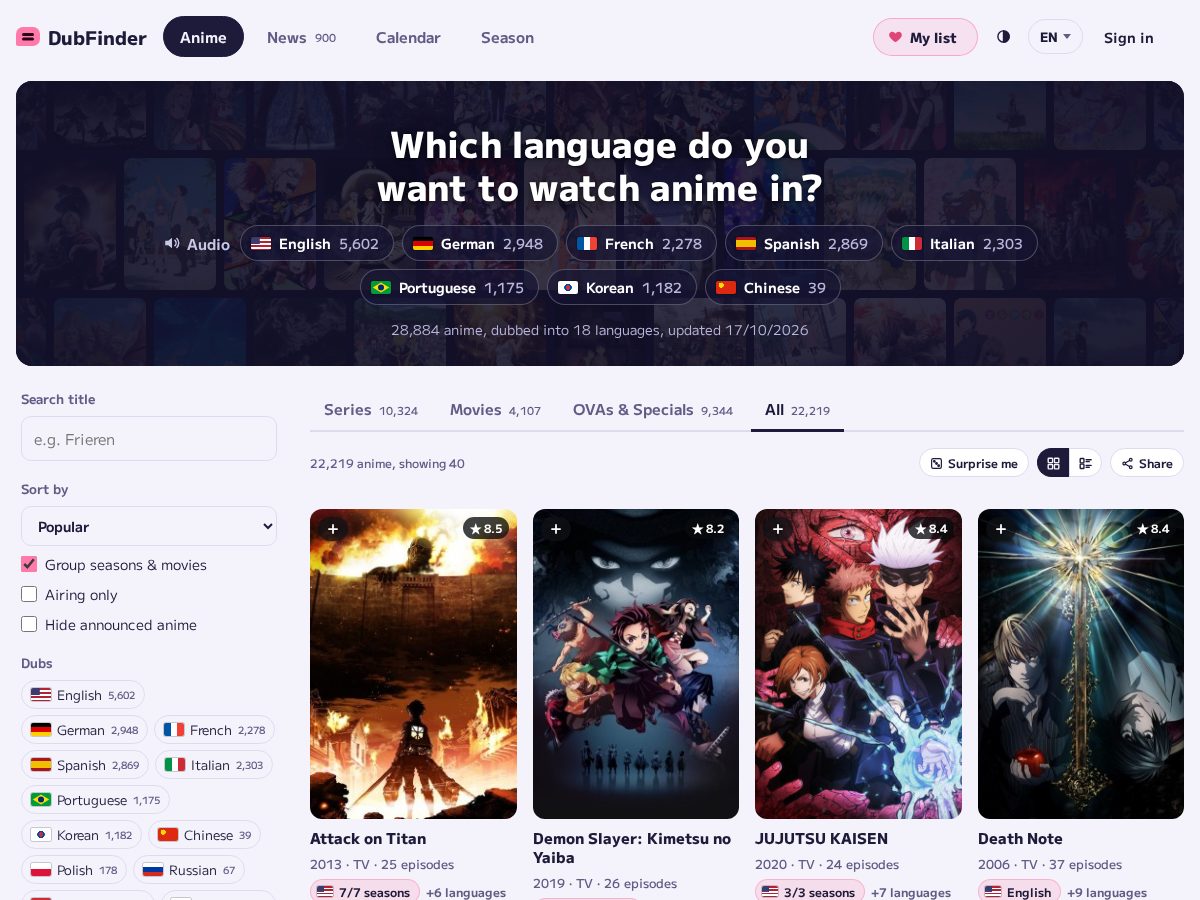Open the EN site language dropdown
The image size is (1200, 900).
pos(1055,37)
